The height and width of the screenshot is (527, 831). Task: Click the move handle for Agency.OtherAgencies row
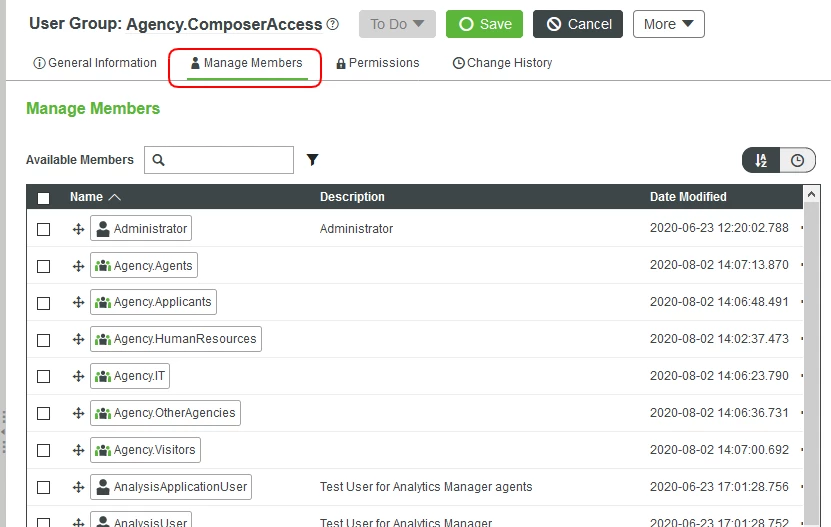[78, 413]
